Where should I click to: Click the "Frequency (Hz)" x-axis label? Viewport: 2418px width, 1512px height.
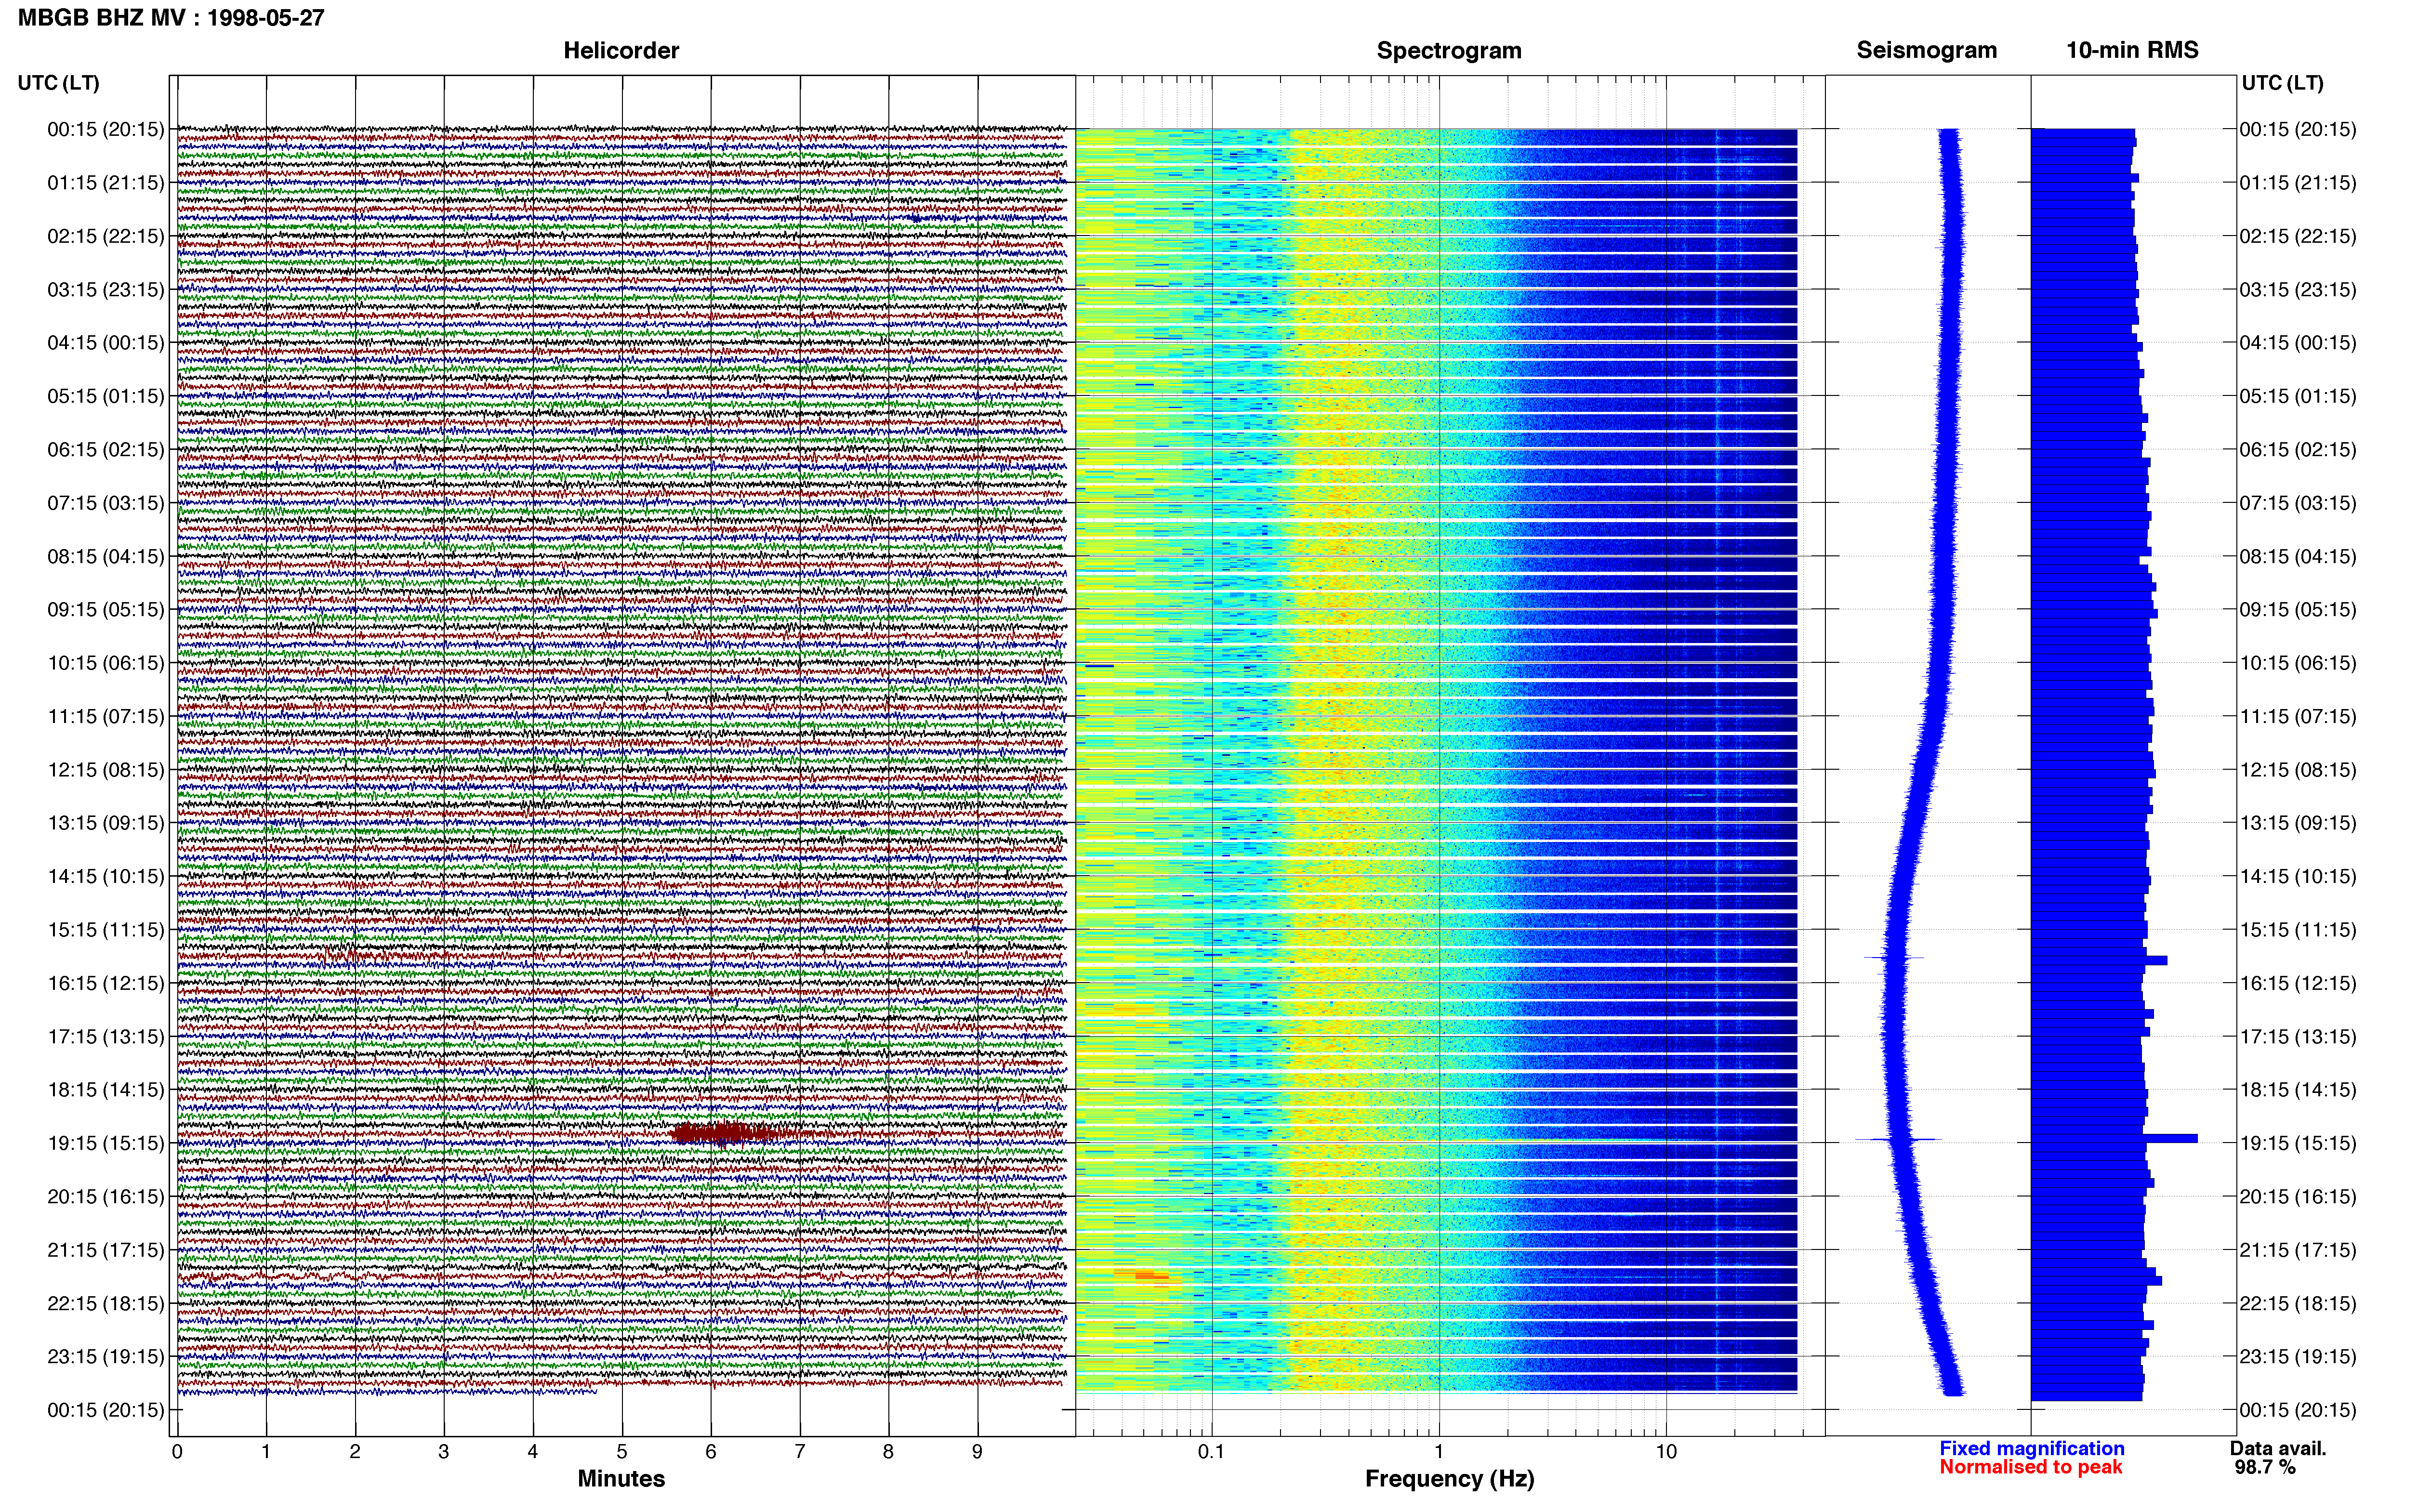[1449, 1479]
